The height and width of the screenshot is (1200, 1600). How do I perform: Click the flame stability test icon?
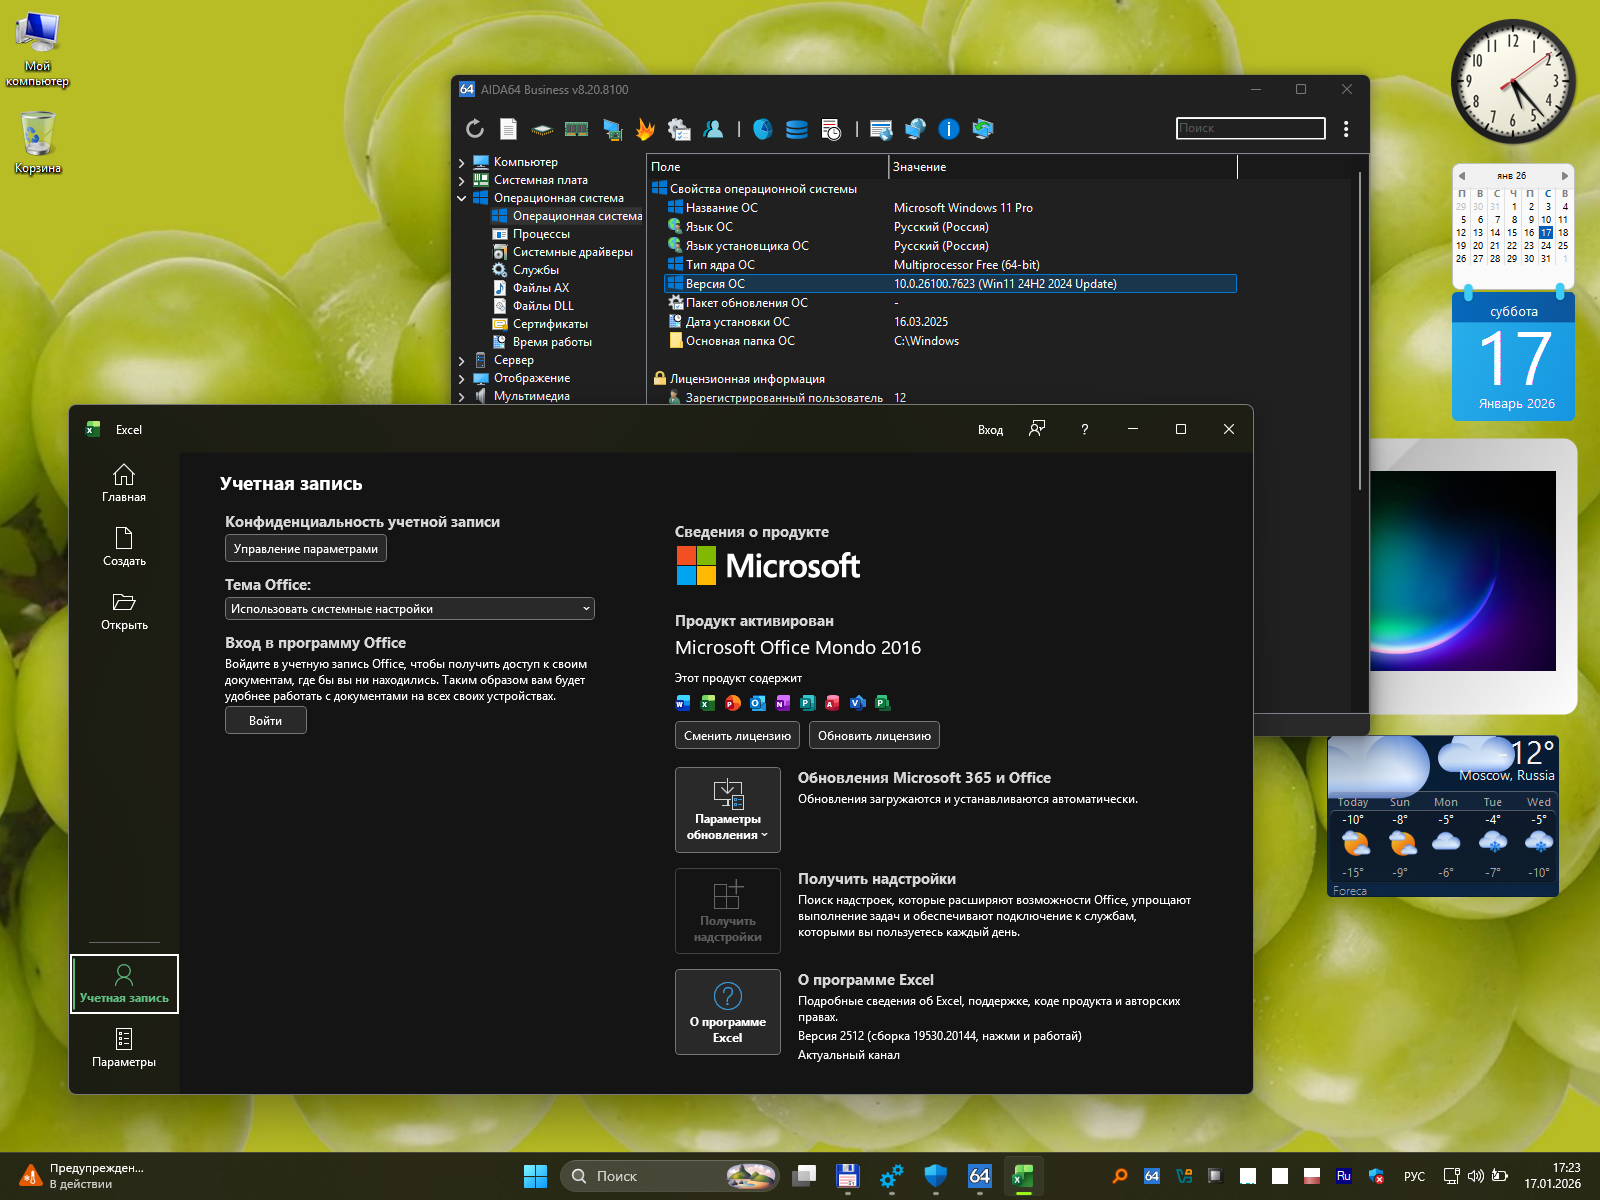[x=645, y=129]
